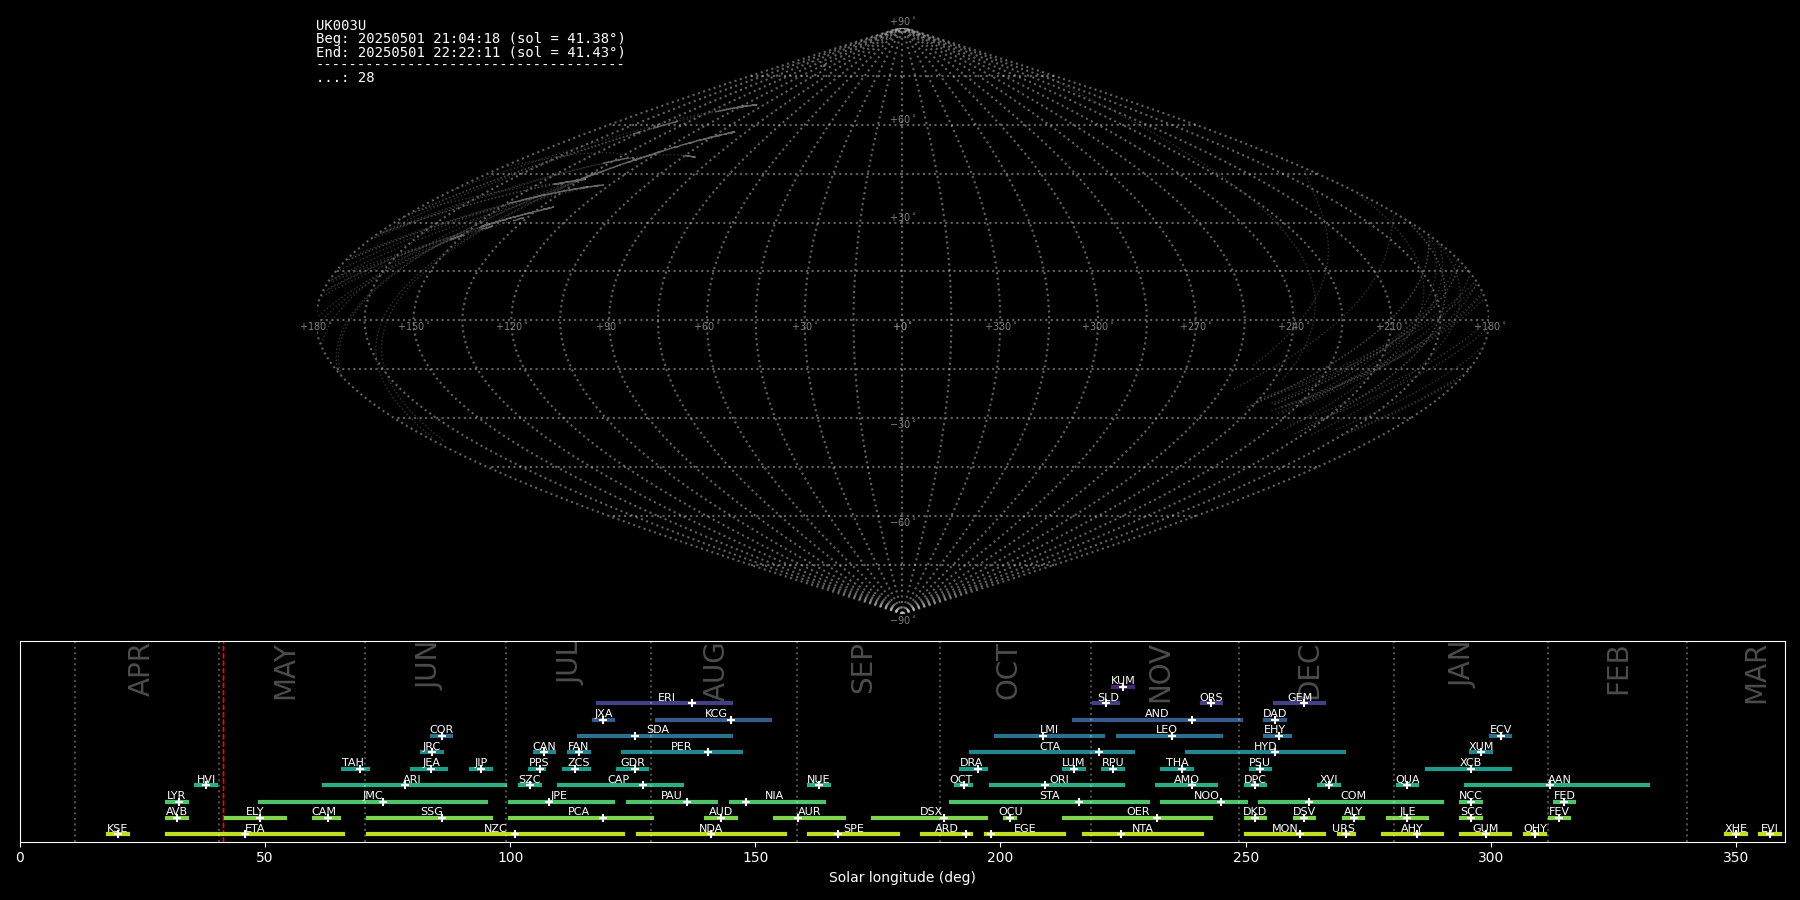This screenshot has width=1800, height=900.
Task: Click the OCT month label
Action: tap(1008, 672)
